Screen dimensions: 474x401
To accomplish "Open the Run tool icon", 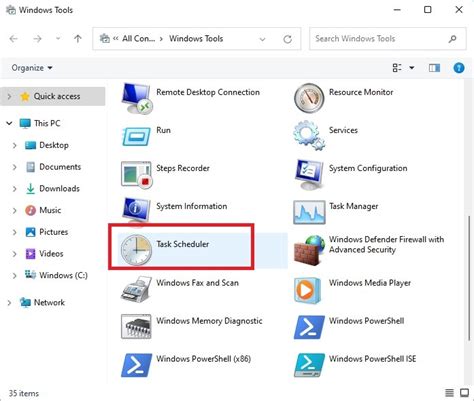I will 136,136.
